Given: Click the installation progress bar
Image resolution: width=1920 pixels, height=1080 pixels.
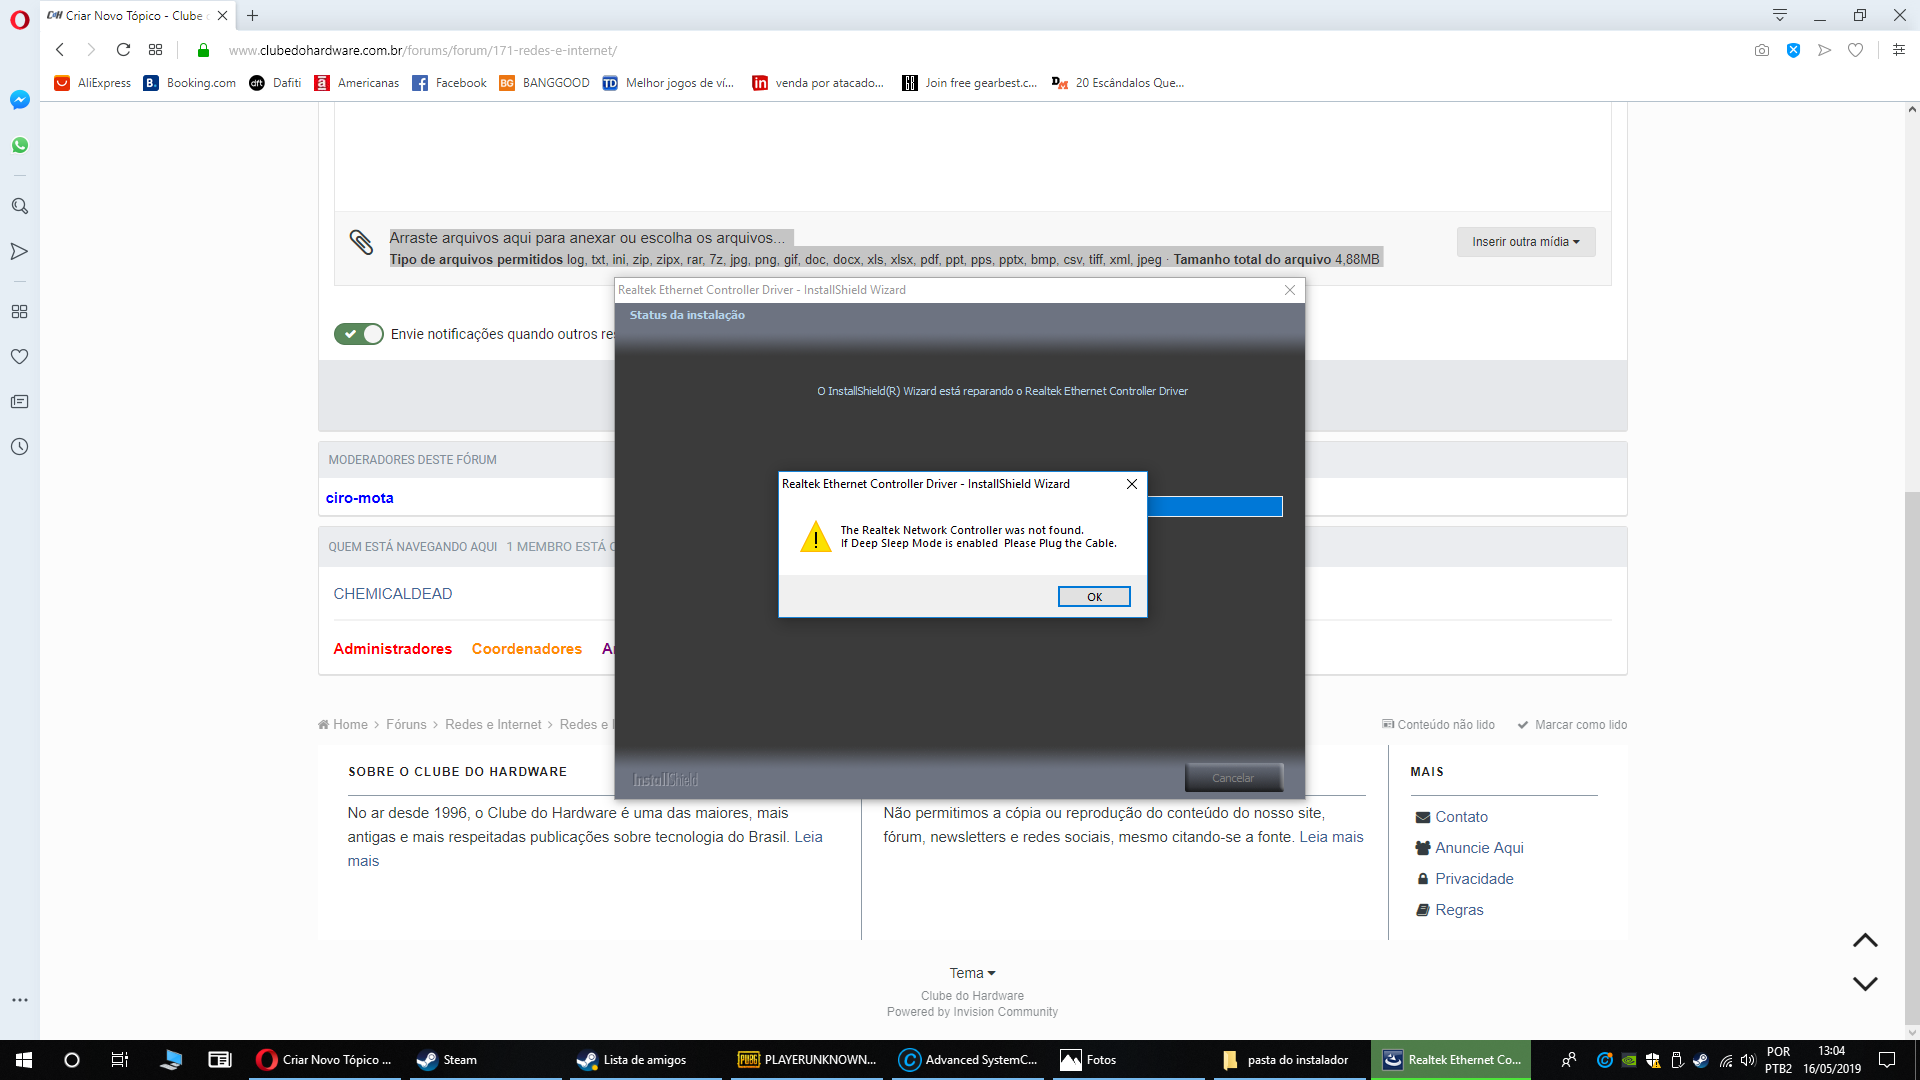Looking at the screenshot, I should tap(1214, 507).
